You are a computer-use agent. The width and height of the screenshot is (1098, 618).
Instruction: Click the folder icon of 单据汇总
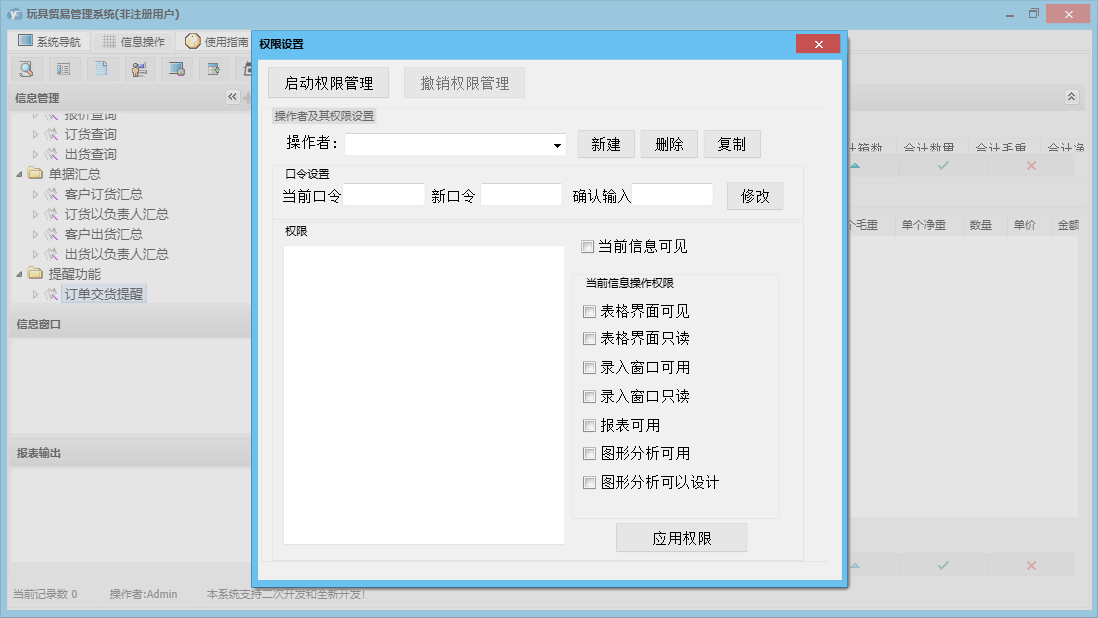click(x=35, y=174)
